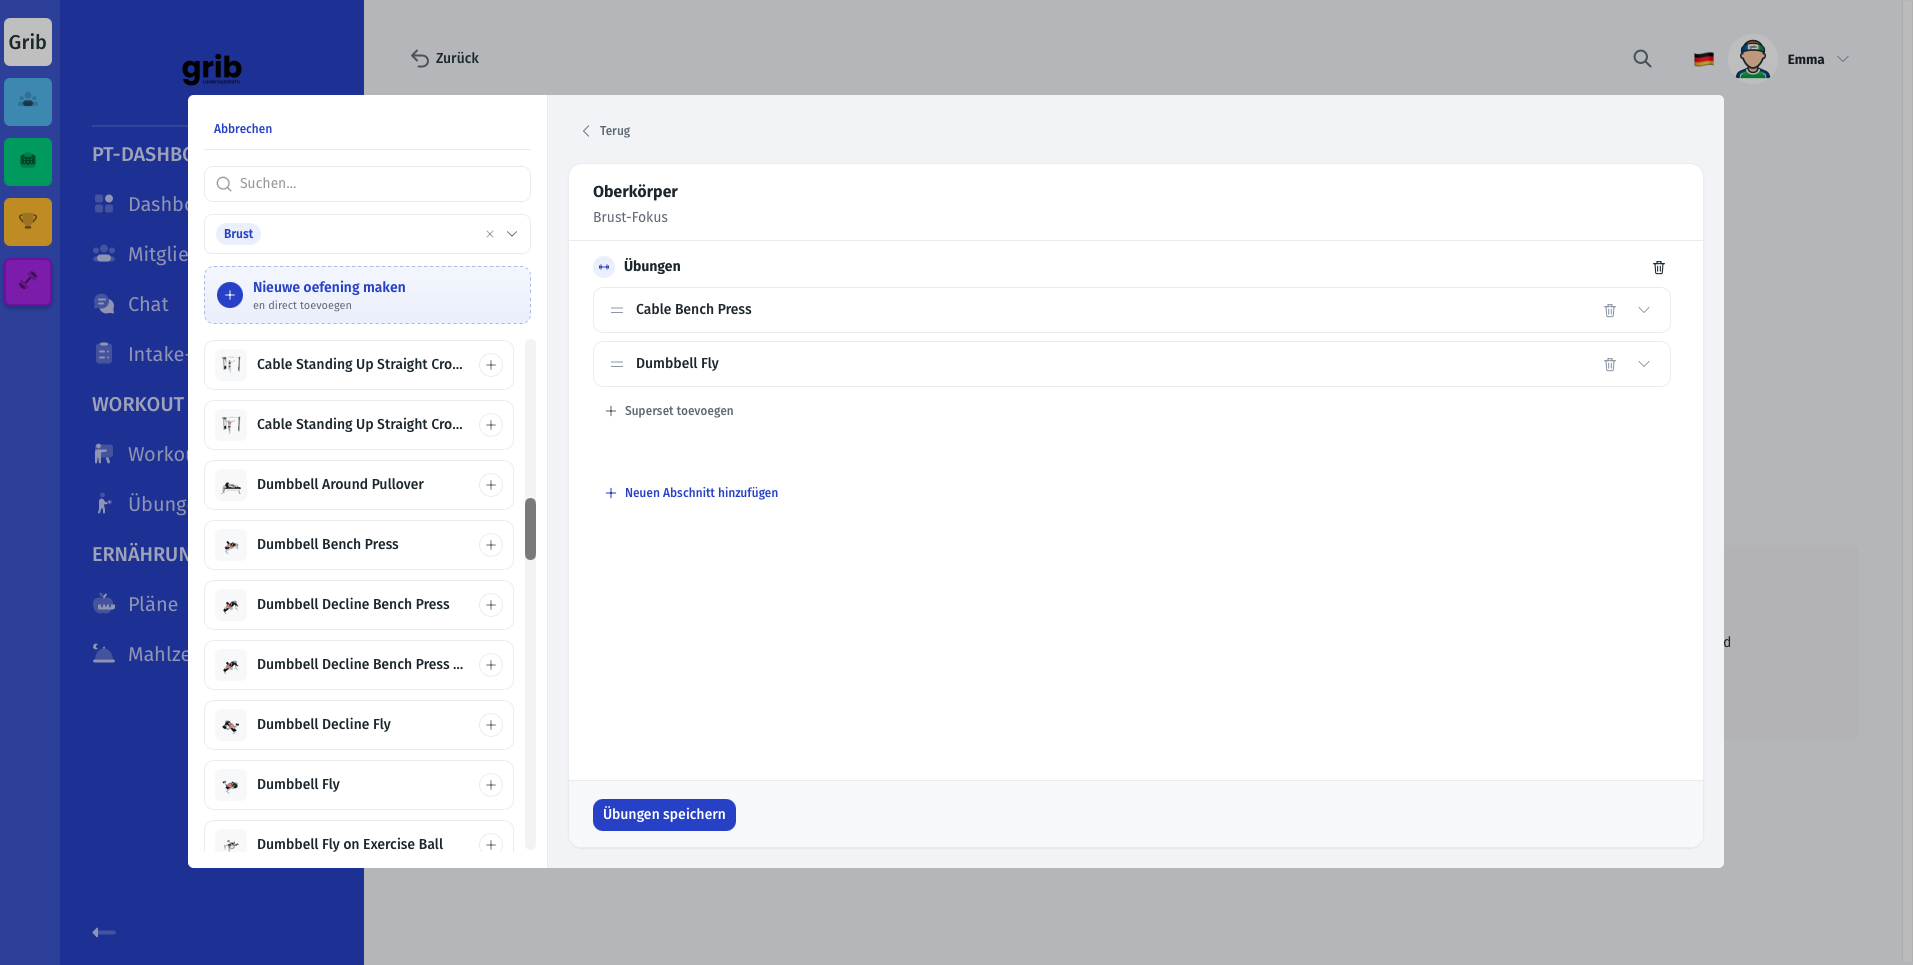Add Dumbbell Bench Press with plus icon
This screenshot has height=965, width=1913.
(491, 545)
